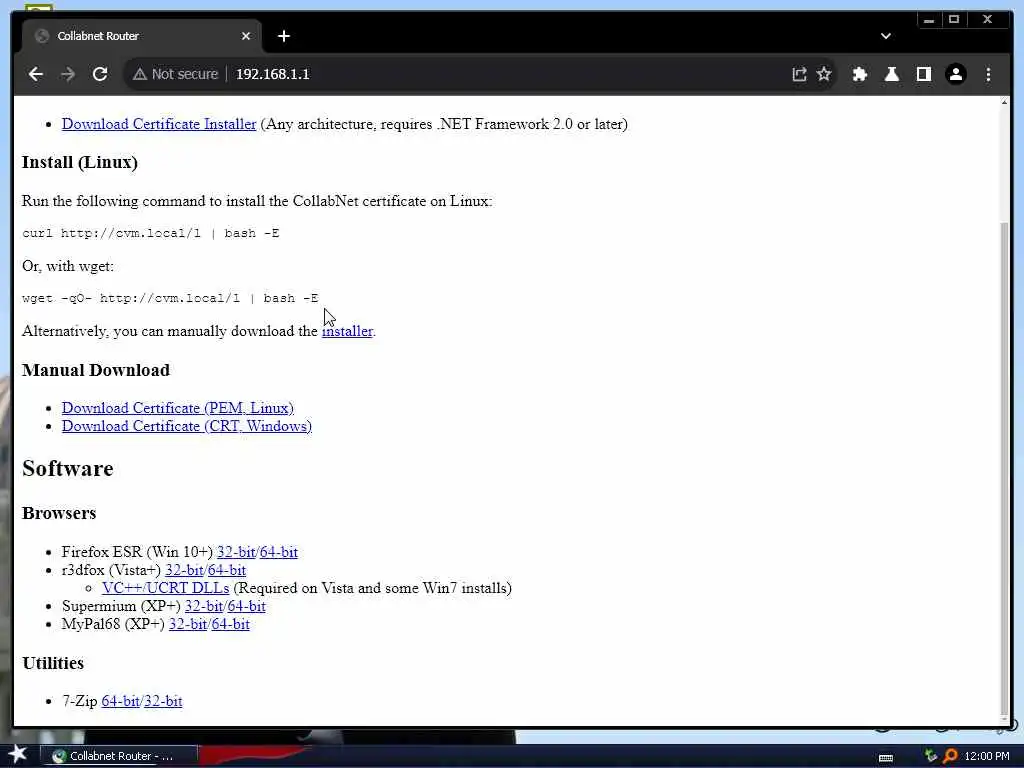Download Supermium 64-bit
Viewport: 1024px width, 768px height.
(x=247, y=606)
